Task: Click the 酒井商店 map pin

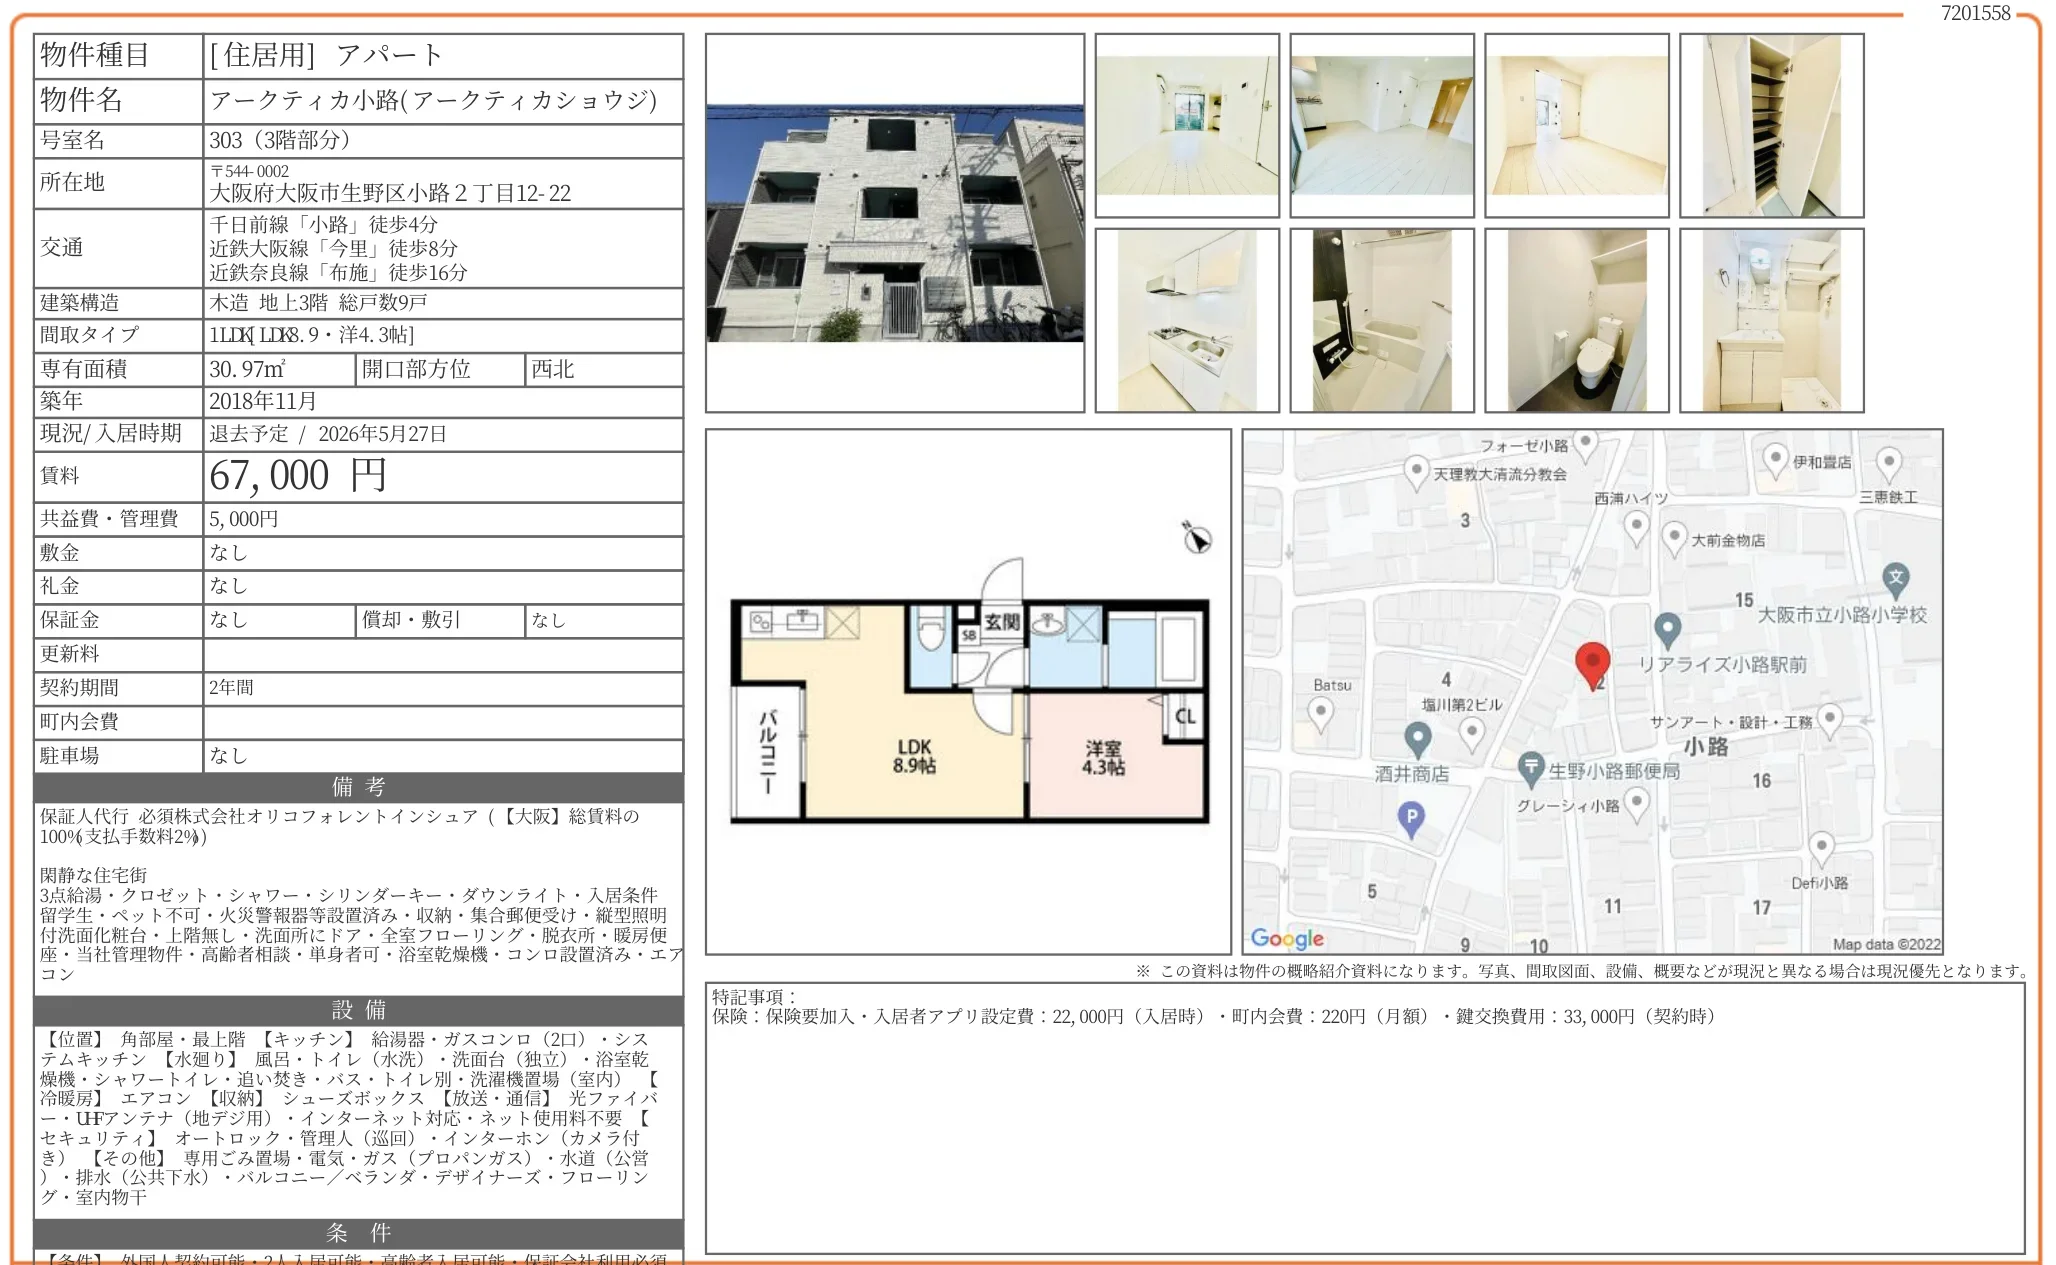Action: 1417,740
